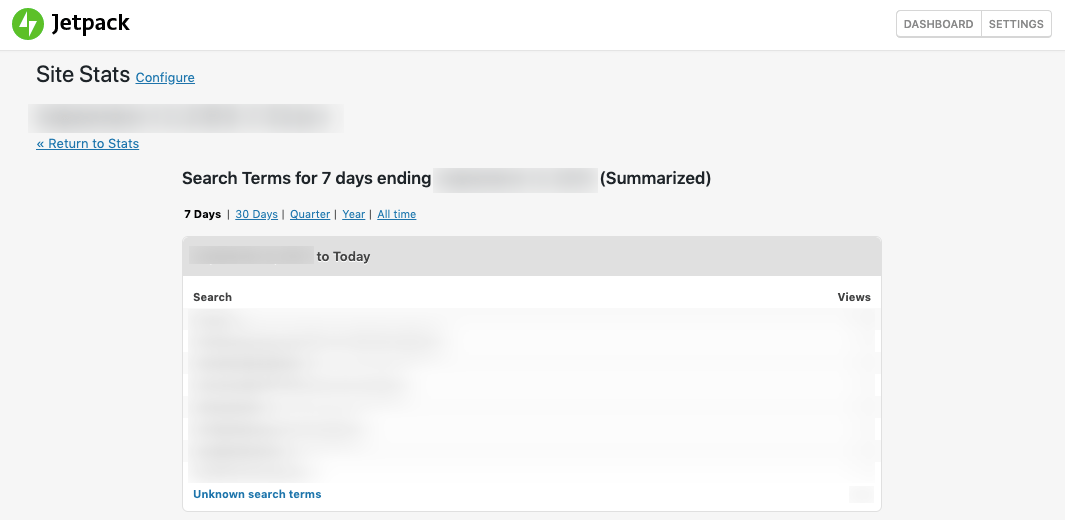
Task: Click the blurred site name below Site Stats
Action: [185, 117]
